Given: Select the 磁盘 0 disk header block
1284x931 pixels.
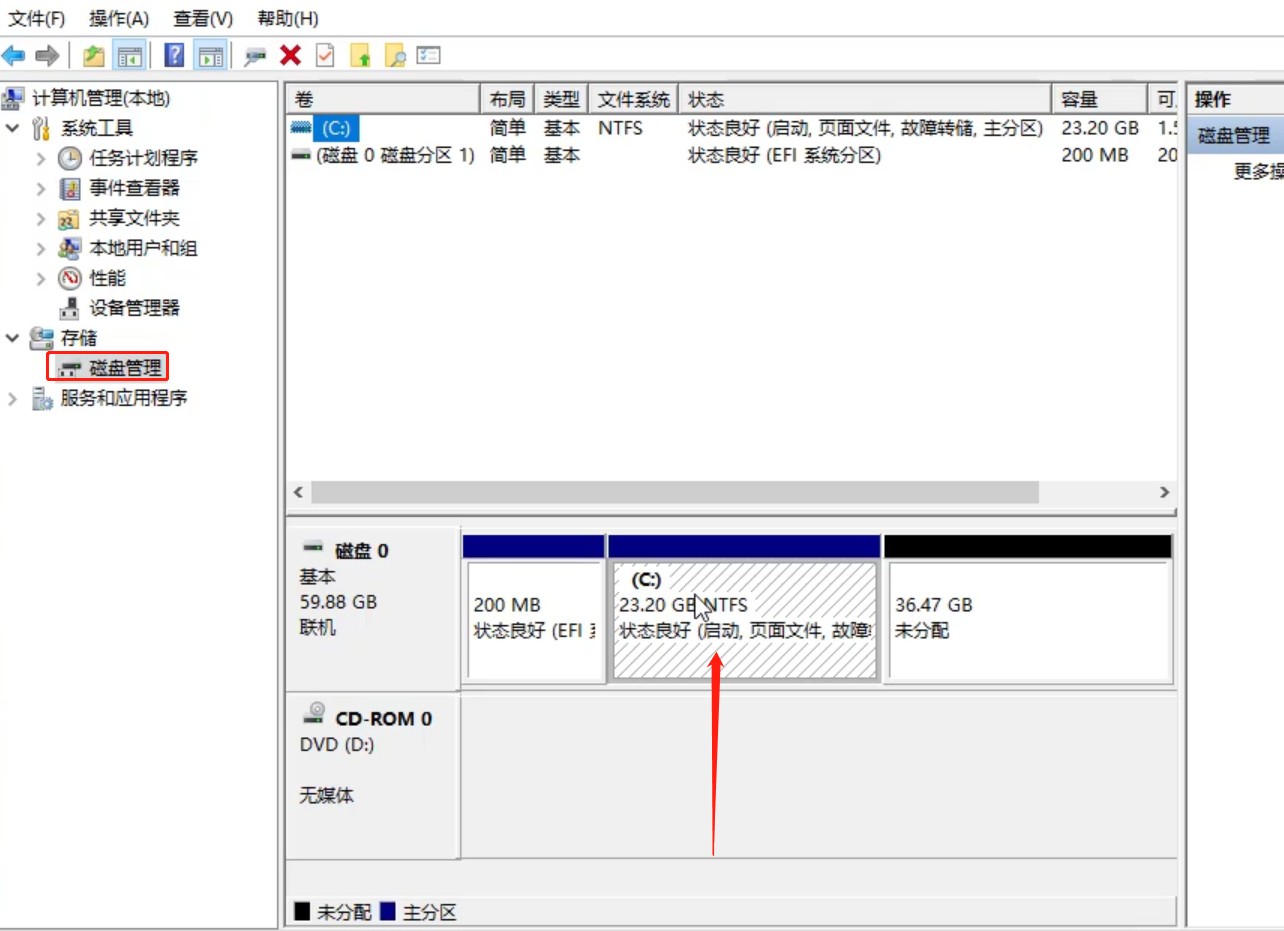Looking at the screenshot, I should (374, 607).
